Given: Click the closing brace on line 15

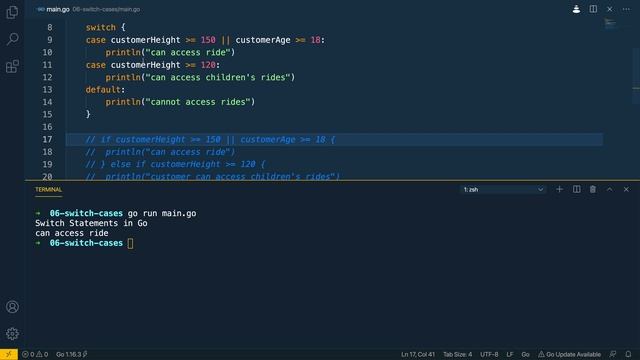Looking at the screenshot, I should click(x=88, y=114).
